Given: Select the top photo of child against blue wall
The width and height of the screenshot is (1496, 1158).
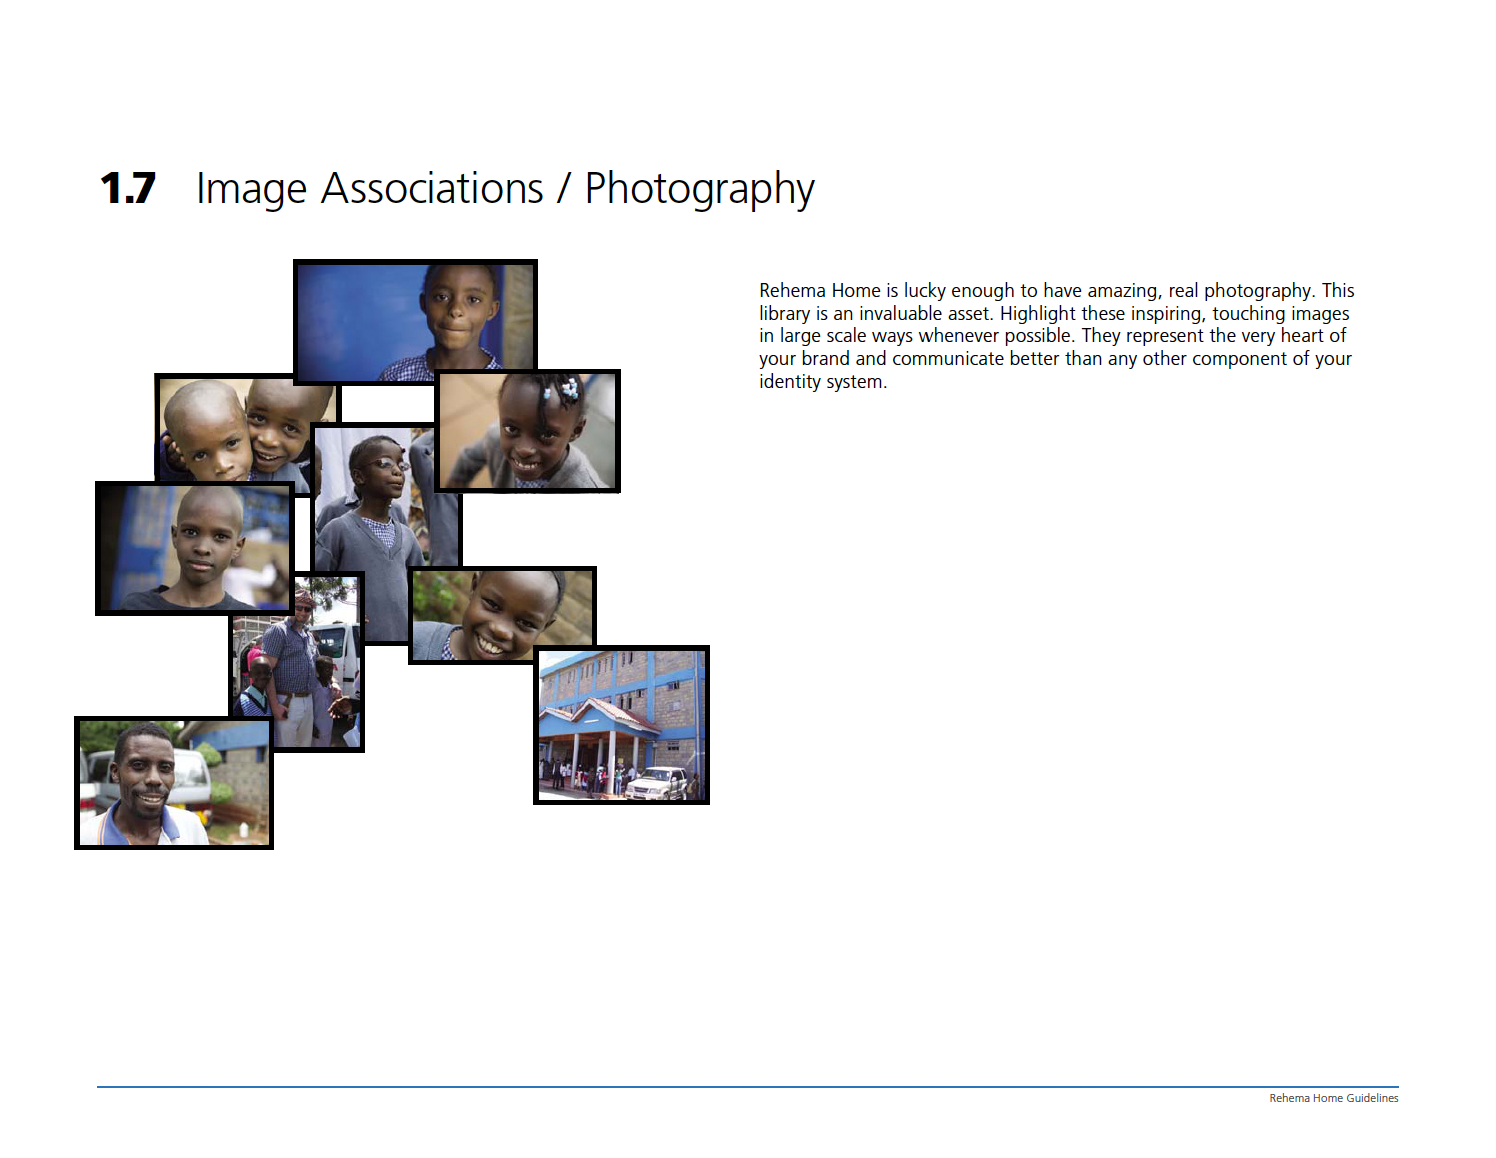Looking at the screenshot, I should tap(415, 322).
